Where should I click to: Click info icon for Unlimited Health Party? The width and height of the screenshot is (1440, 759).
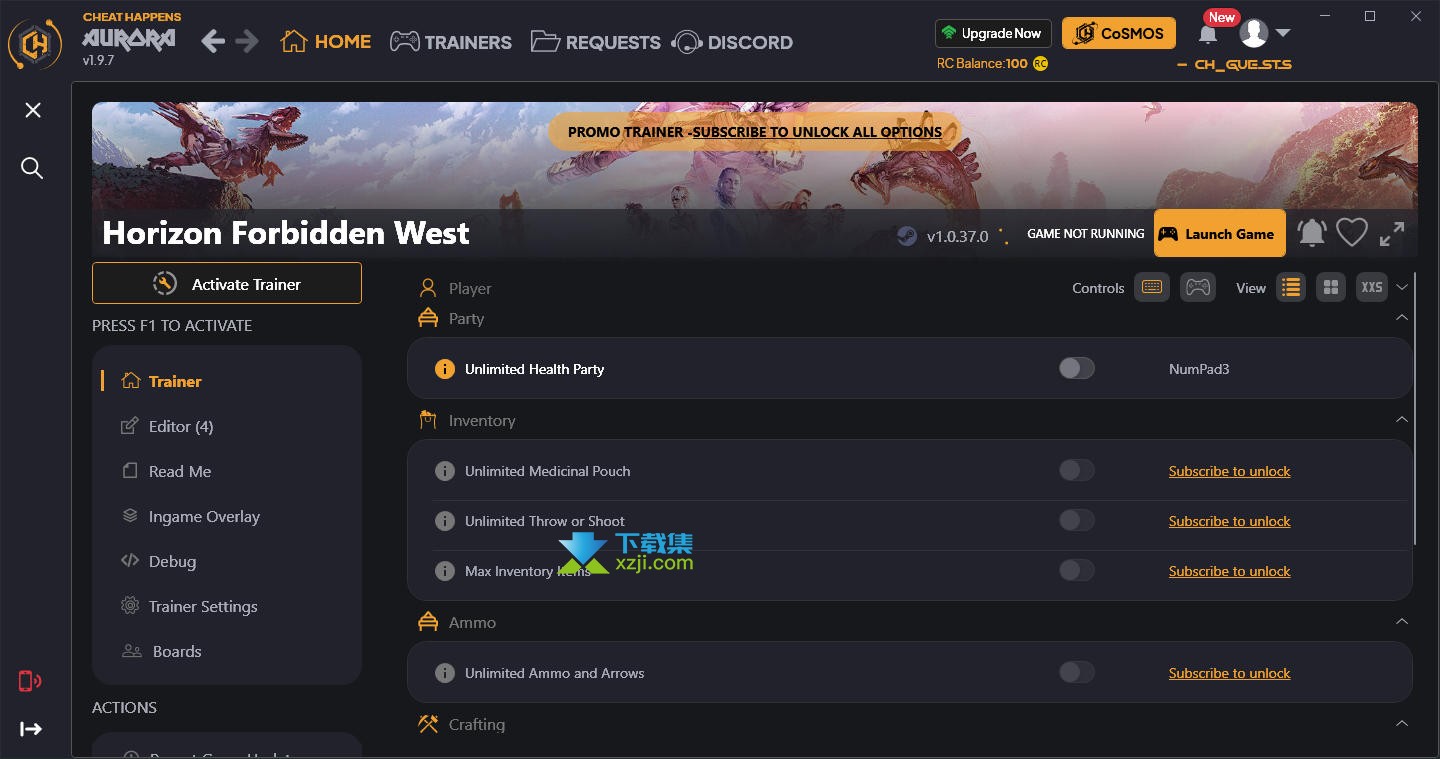445,369
